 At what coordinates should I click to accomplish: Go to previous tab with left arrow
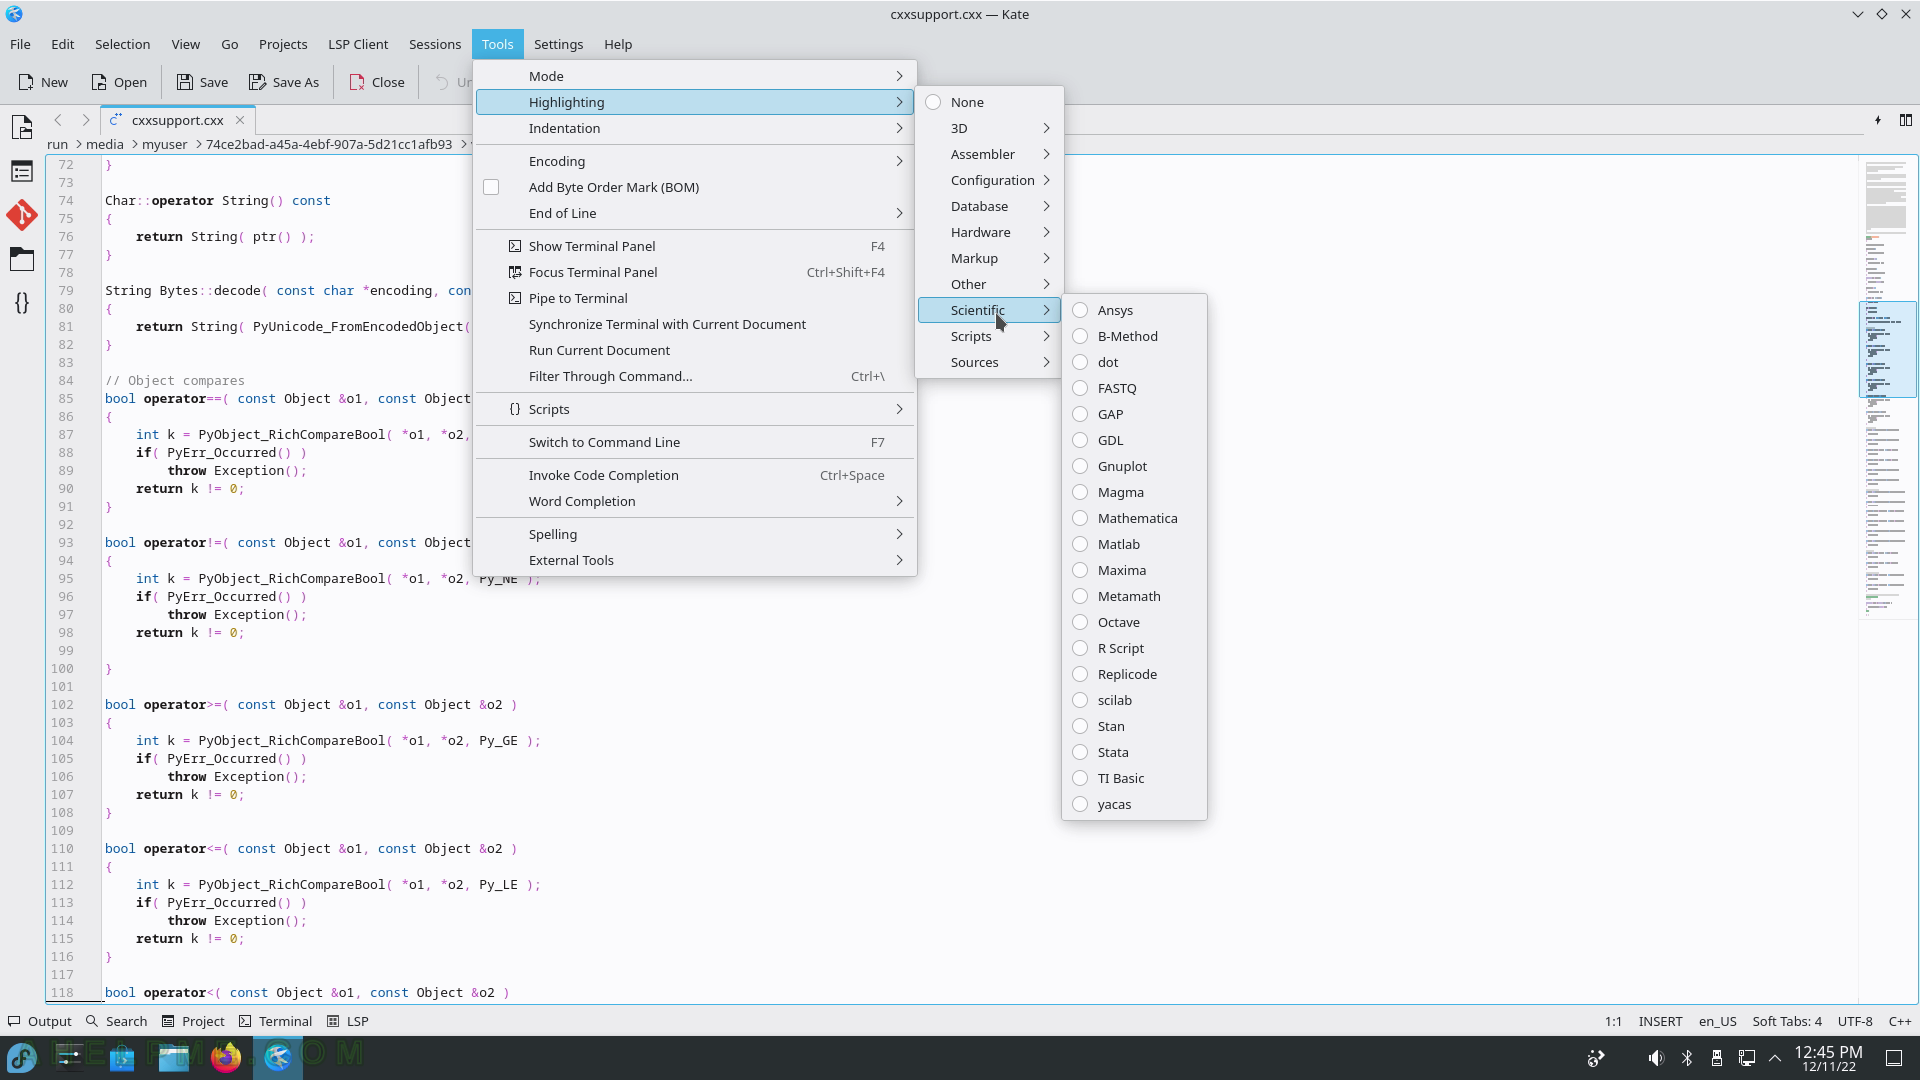[58, 120]
